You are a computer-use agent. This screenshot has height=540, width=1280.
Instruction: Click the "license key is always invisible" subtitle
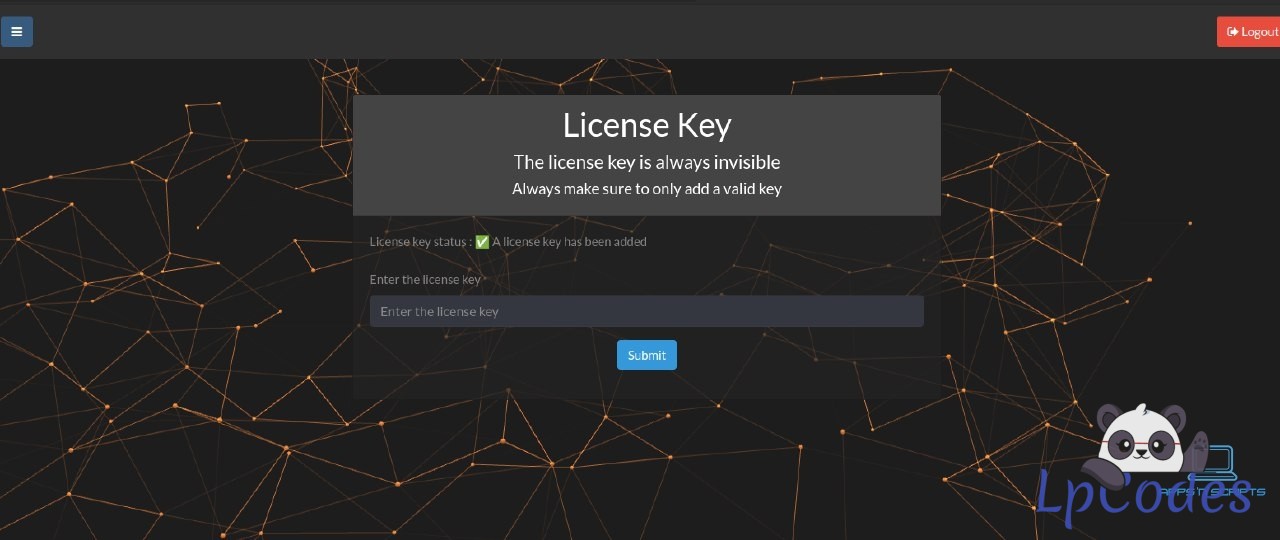[646, 162]
